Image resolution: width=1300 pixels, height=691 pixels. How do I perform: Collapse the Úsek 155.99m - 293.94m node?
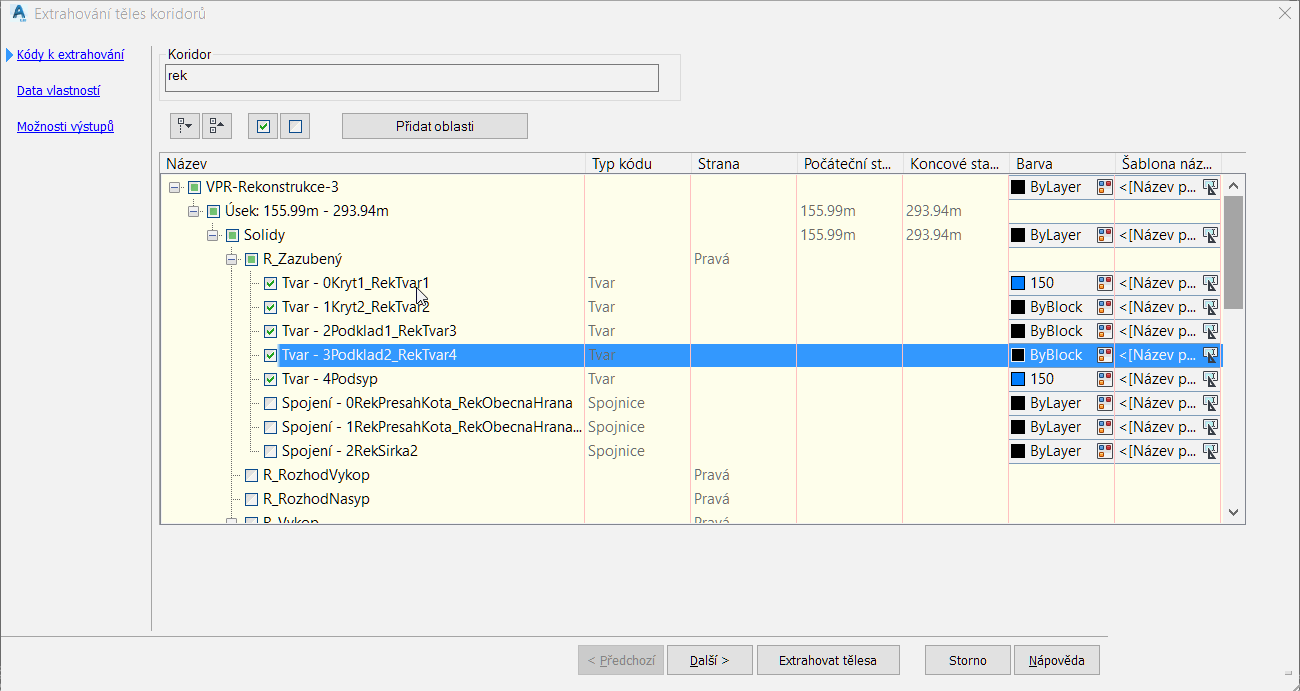coord(194,211)
